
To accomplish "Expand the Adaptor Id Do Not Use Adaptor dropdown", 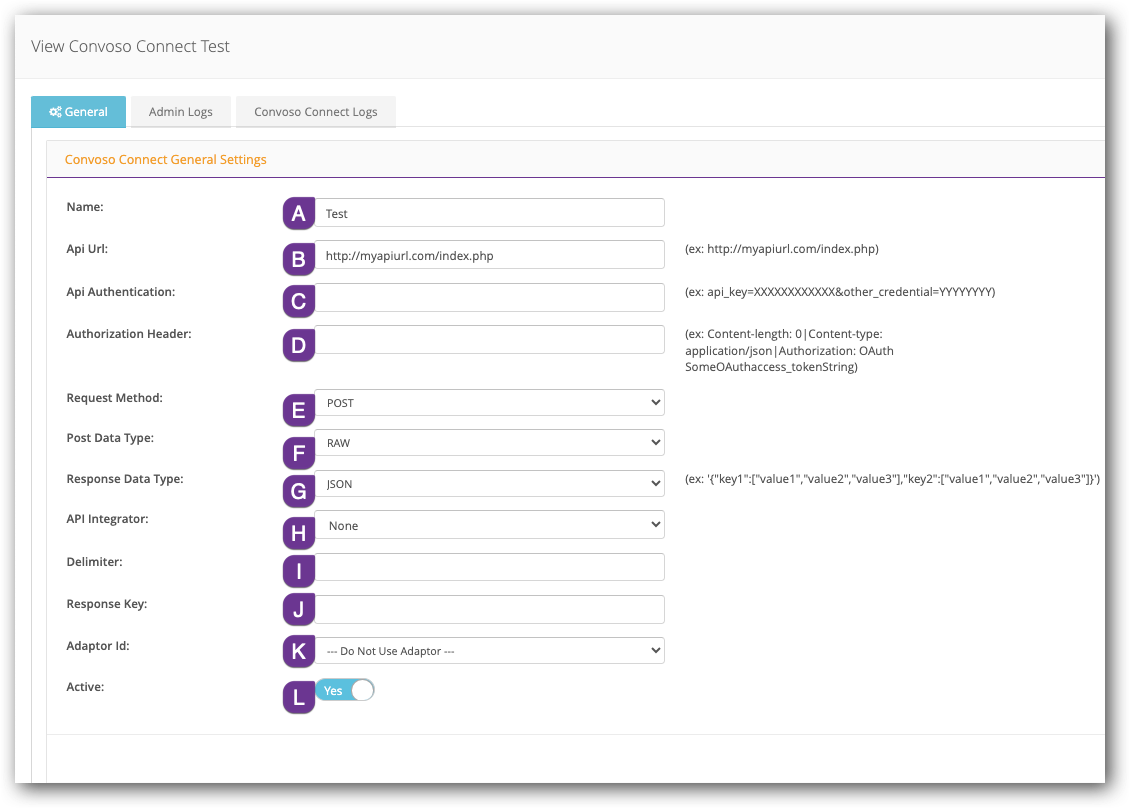I will [489, 651].
